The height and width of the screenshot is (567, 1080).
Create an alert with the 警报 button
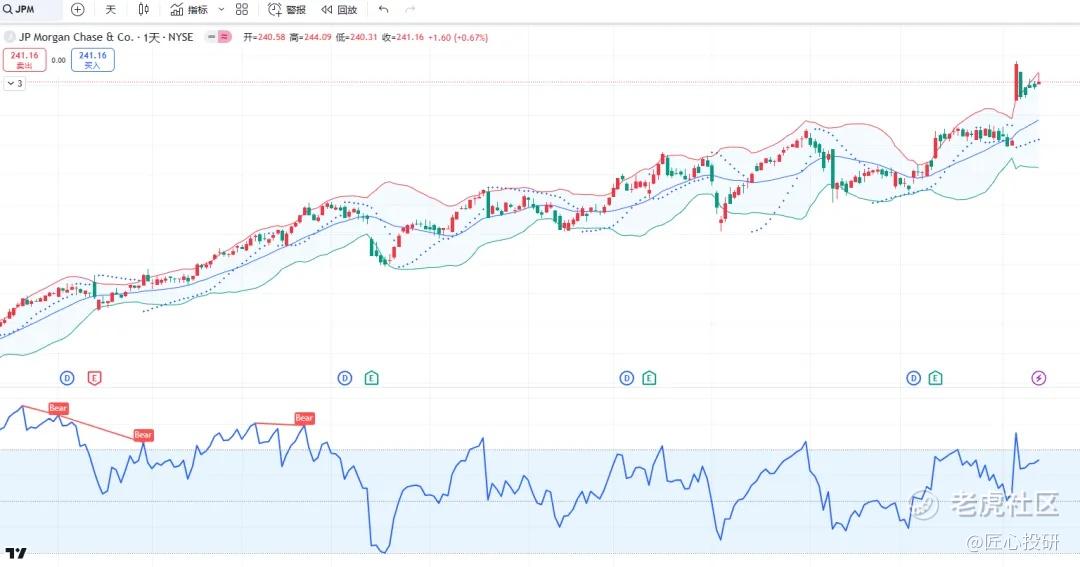[x=287, y=10]
